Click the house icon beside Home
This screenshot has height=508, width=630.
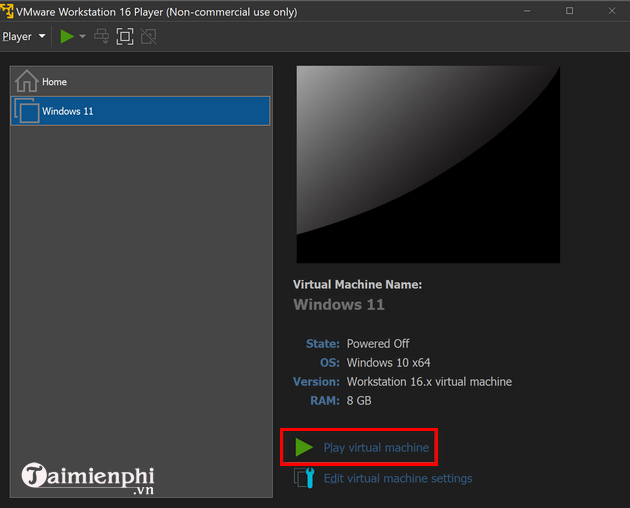pyautogui.click(x=27, y=81)
